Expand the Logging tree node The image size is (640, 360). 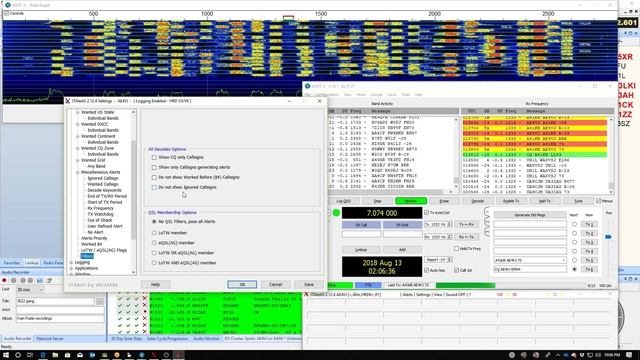pyautogui.click(x=71, y=262)
